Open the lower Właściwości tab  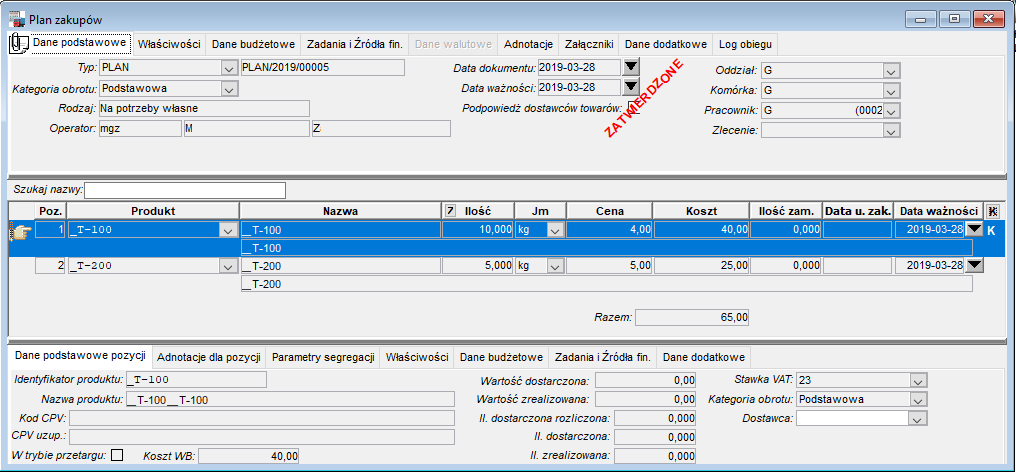click(x=417, y=357)
